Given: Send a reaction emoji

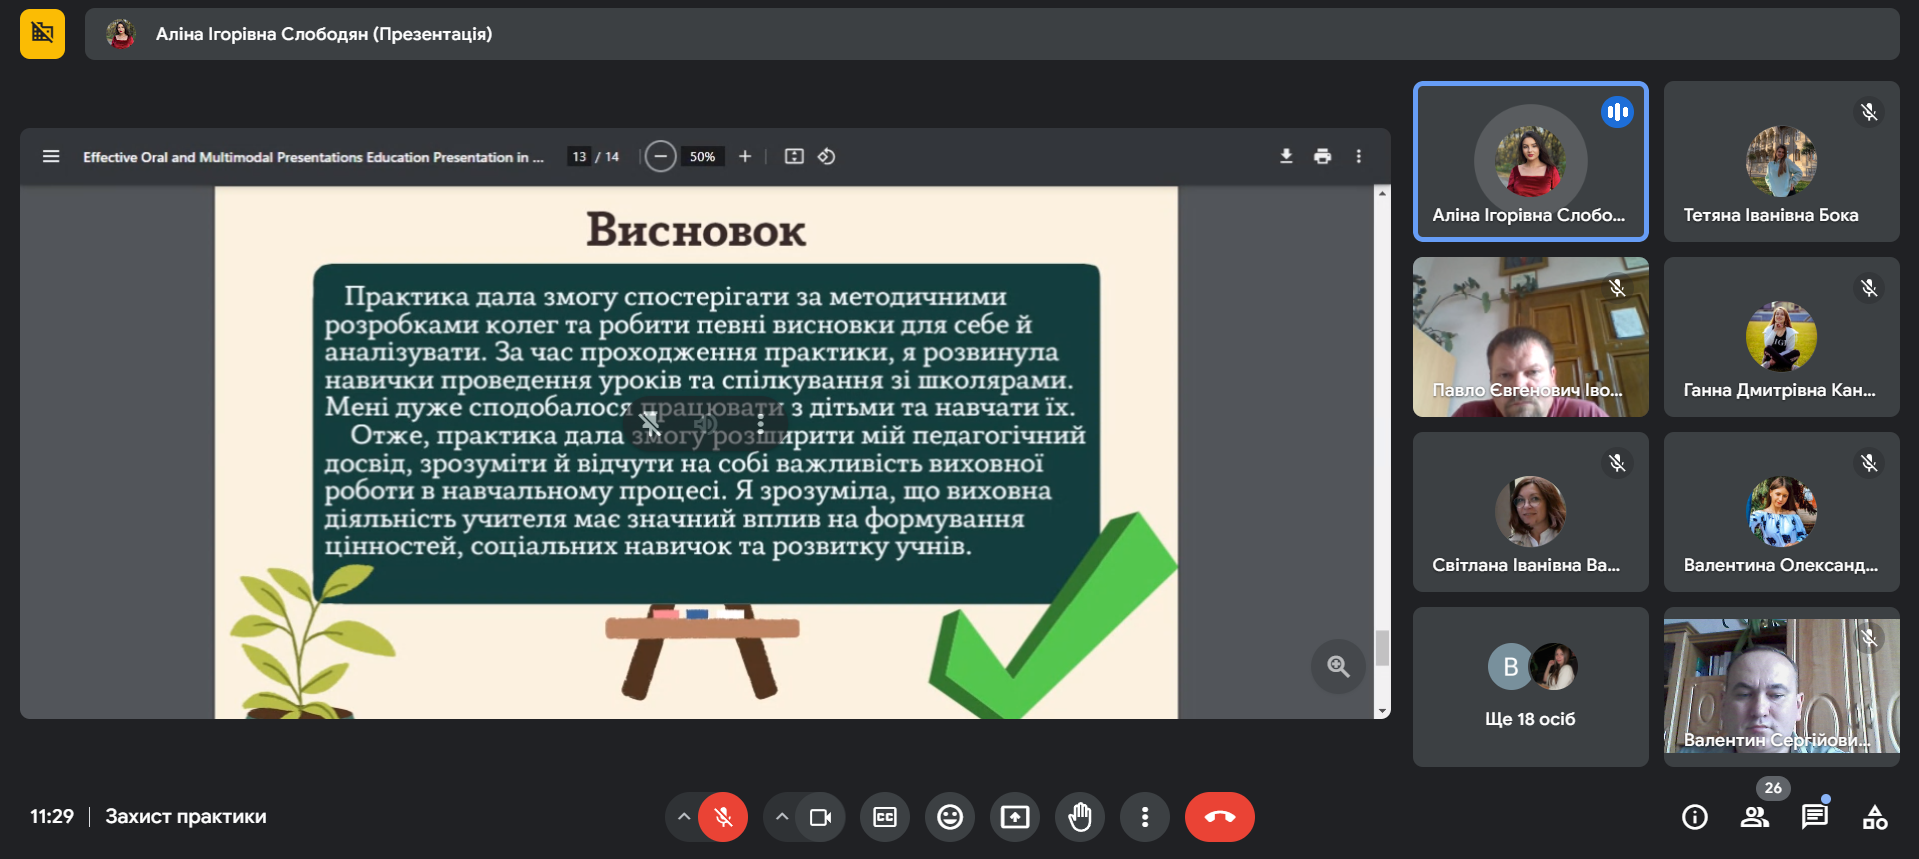Looking at the screenshot, I should (x=950, y=817).
